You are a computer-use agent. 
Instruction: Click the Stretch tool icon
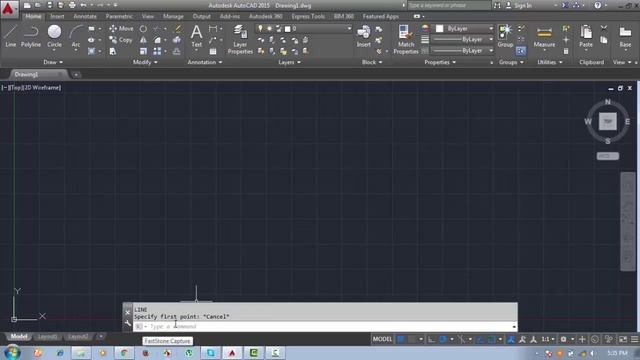point(113,51)
